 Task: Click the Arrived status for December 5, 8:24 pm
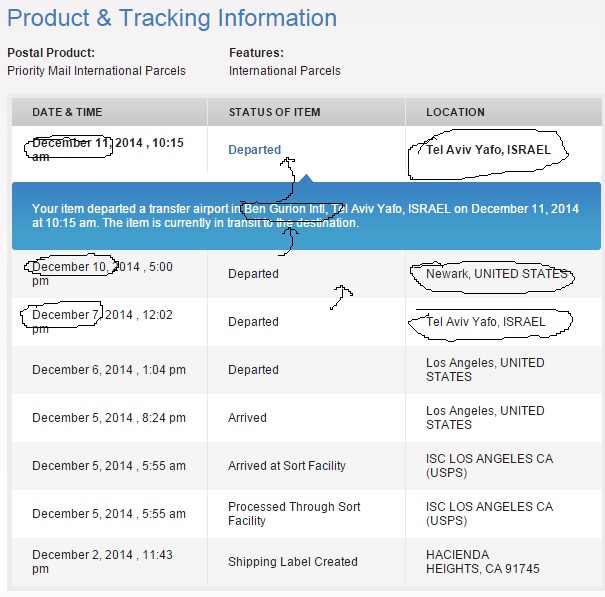pyautogui.click(x=247, y=418)
